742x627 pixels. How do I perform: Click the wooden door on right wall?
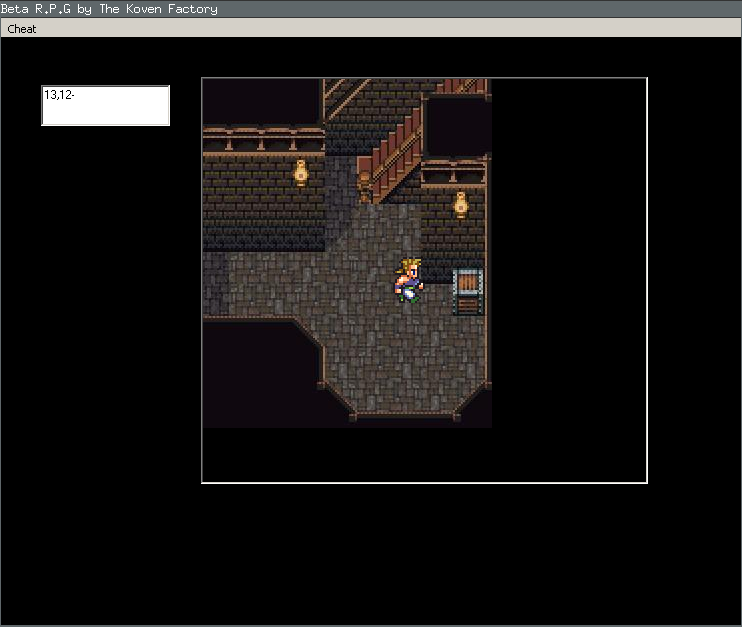[x=468, y=291]
